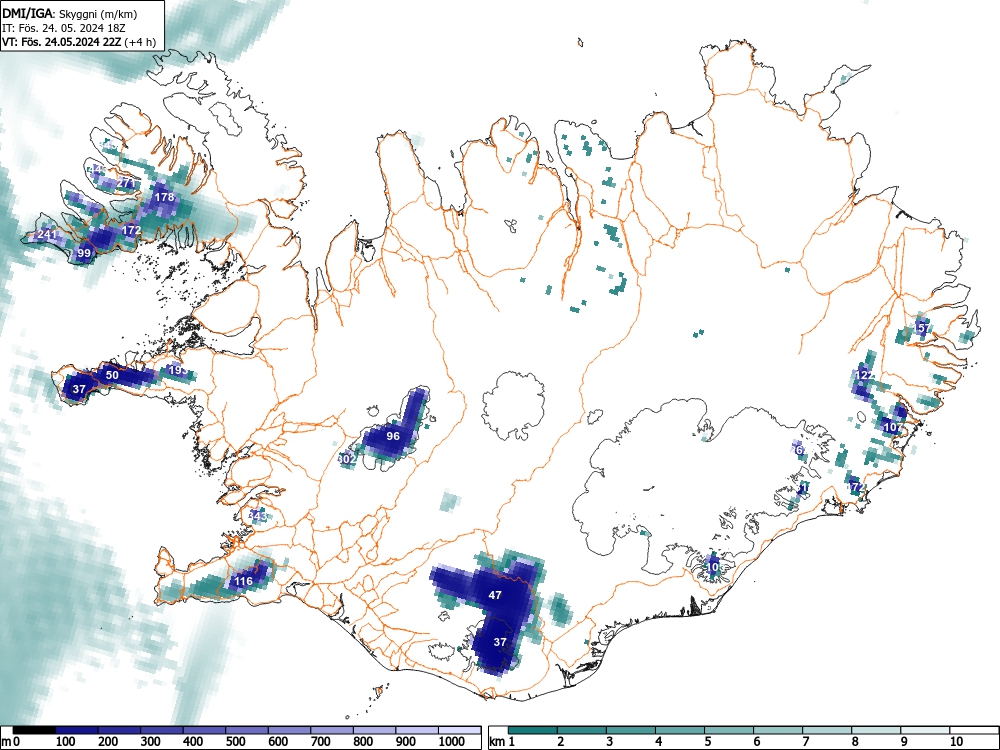Viewport: 1000px width, 750px height.
Task: Click the navy swatch between 100 and 200
Action: pos(77,730)
